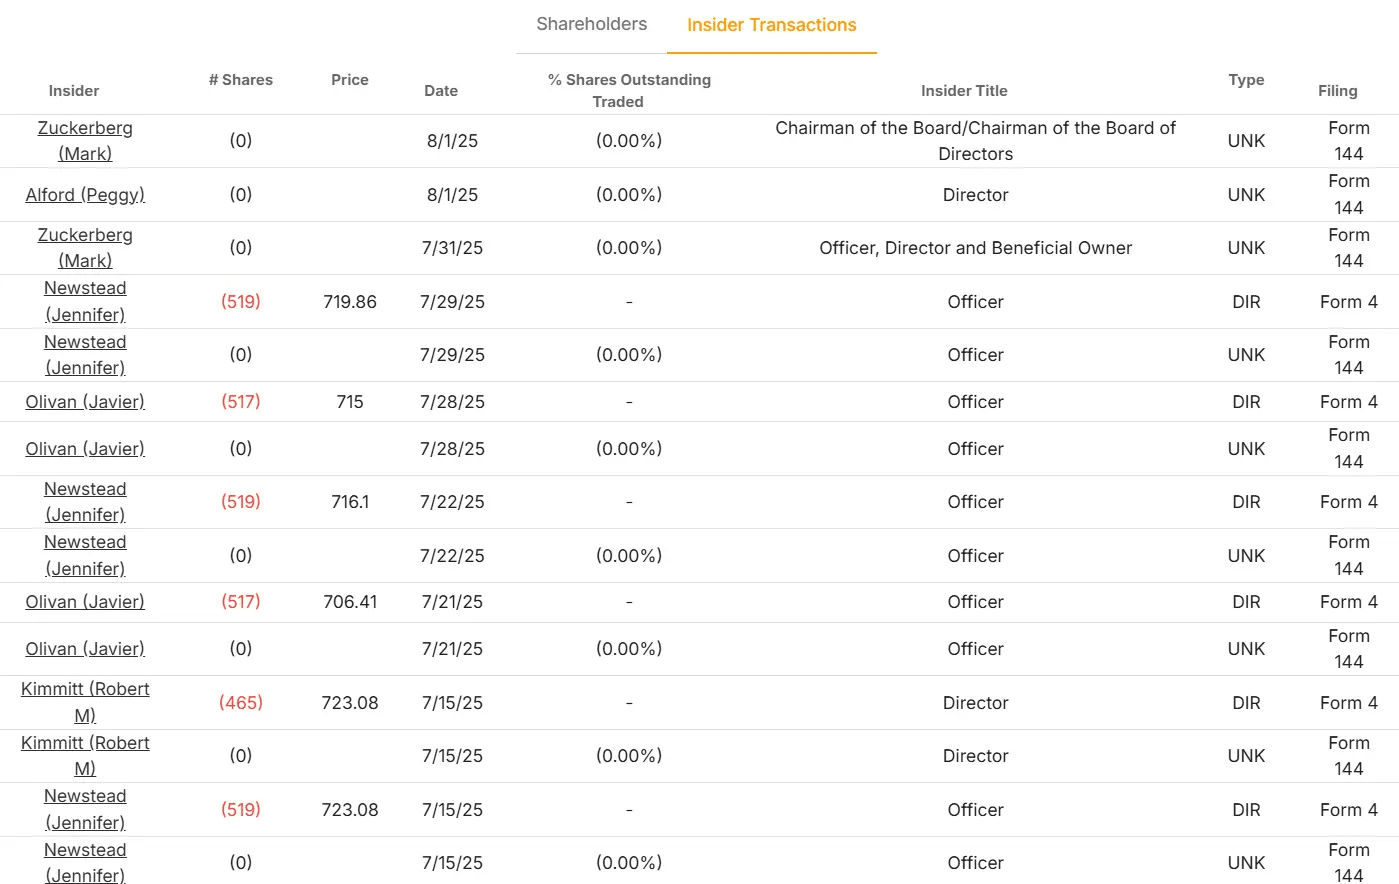Select the Insider Transactions tab
Viewport: 1399px width, 884px height.
pos(771,24)
